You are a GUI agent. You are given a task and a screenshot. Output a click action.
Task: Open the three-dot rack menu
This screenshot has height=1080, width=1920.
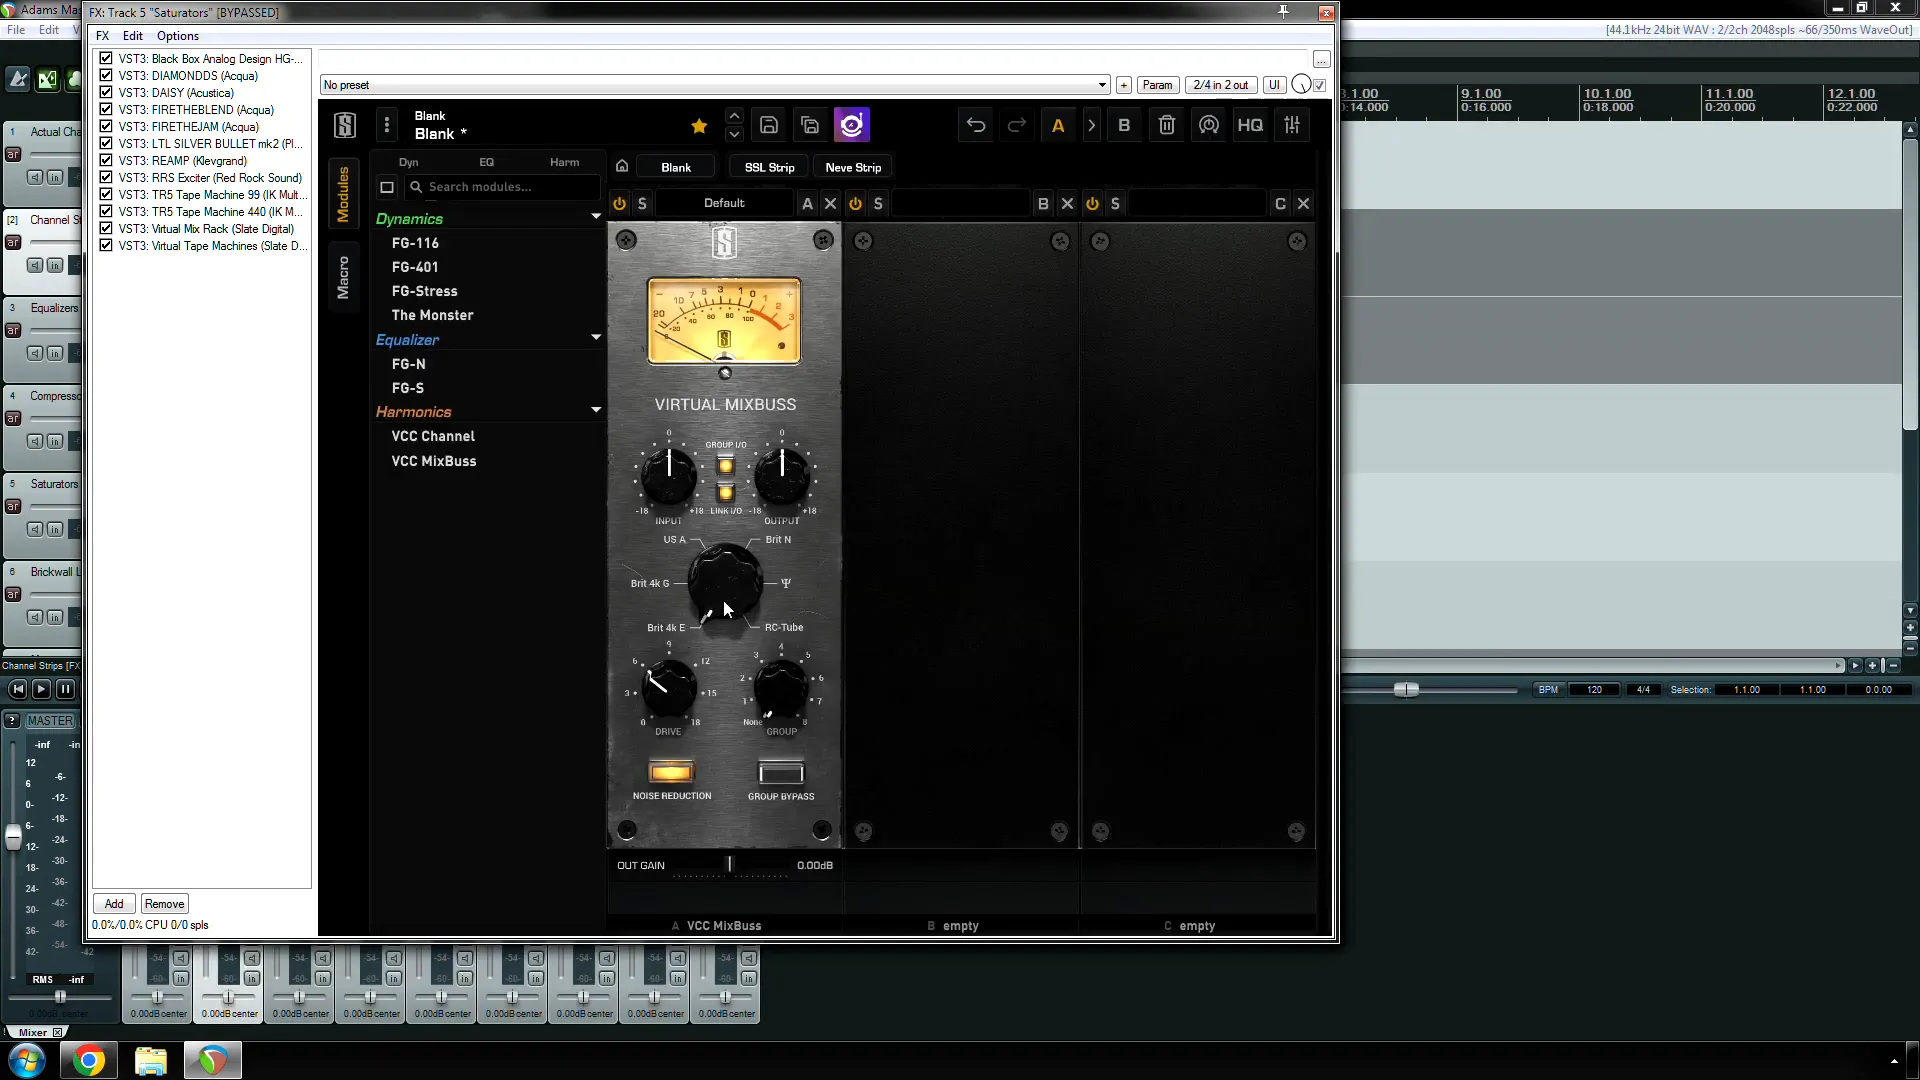[x=387, y=125]
